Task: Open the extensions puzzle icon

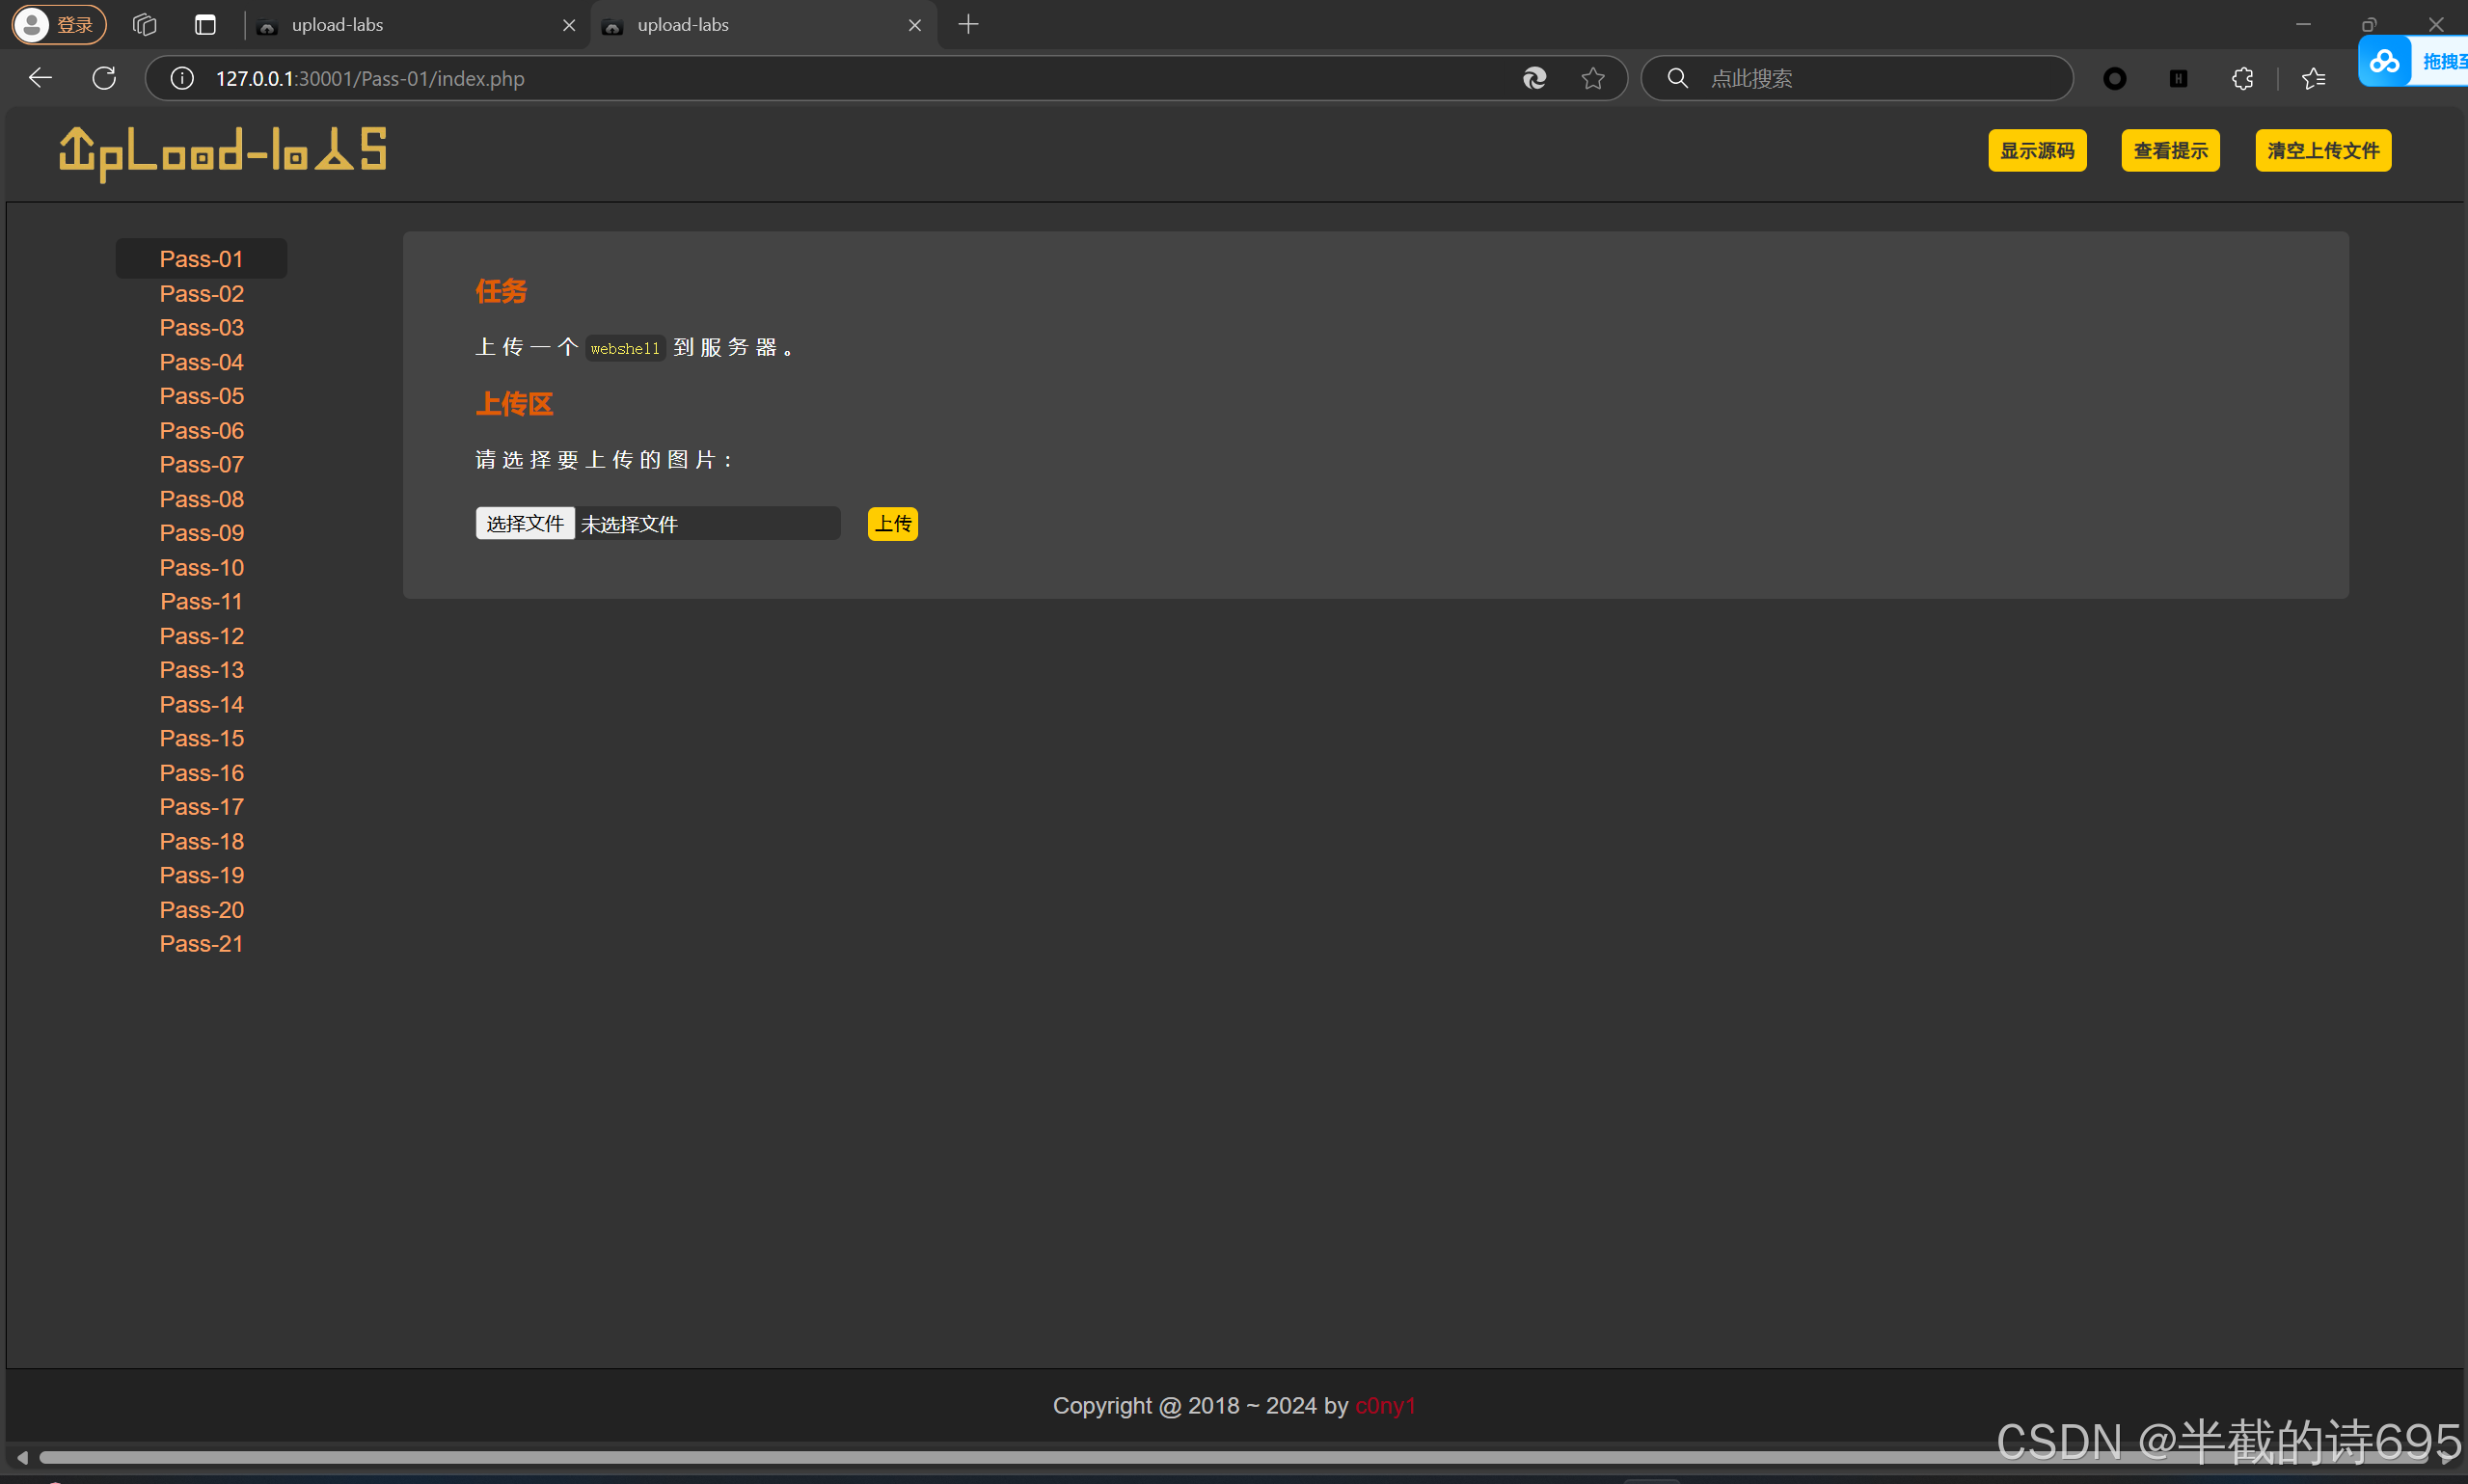Action: point(2242,78)
